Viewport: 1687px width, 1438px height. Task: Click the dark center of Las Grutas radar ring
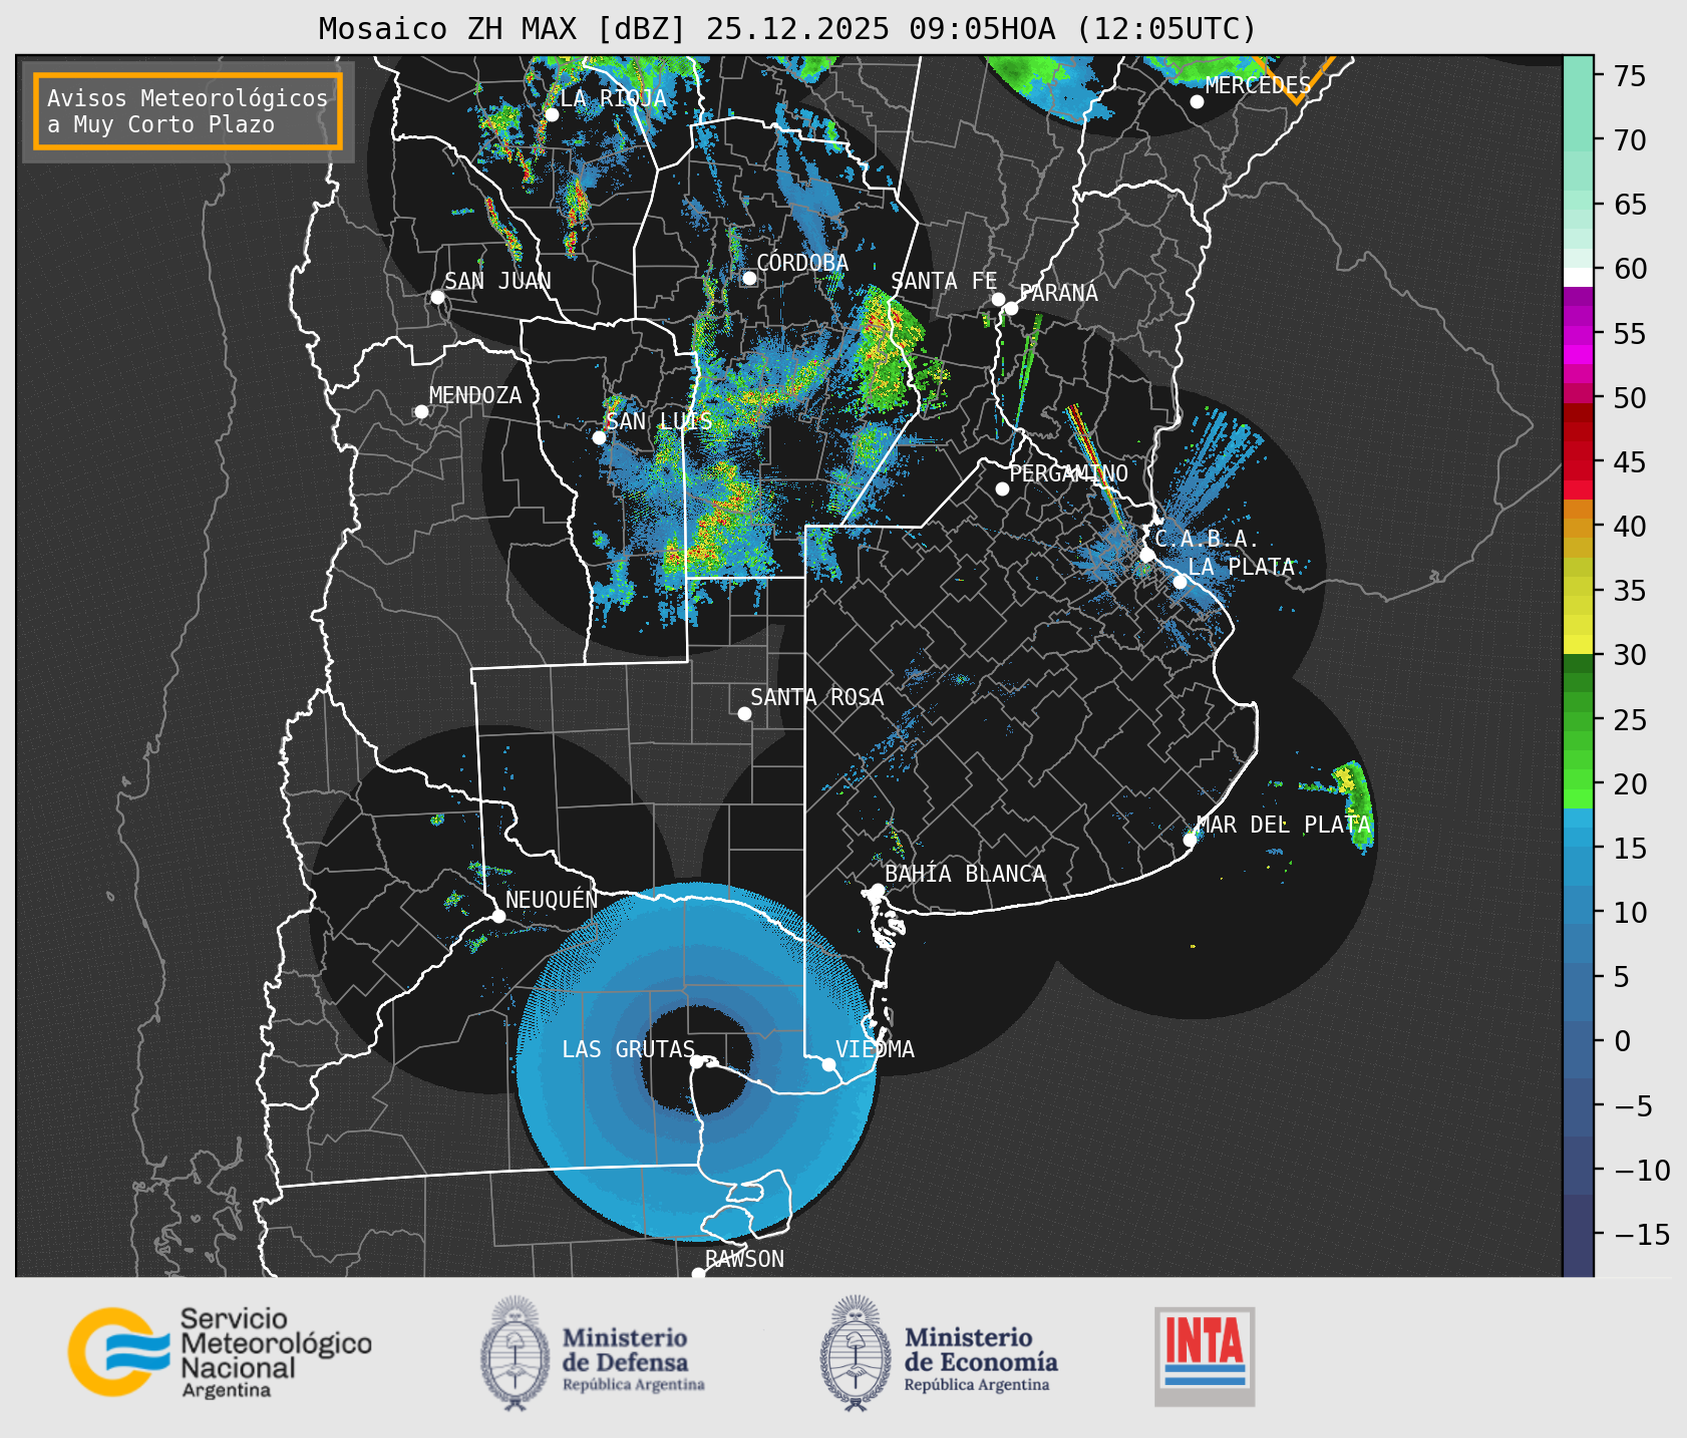[697, 1060]
